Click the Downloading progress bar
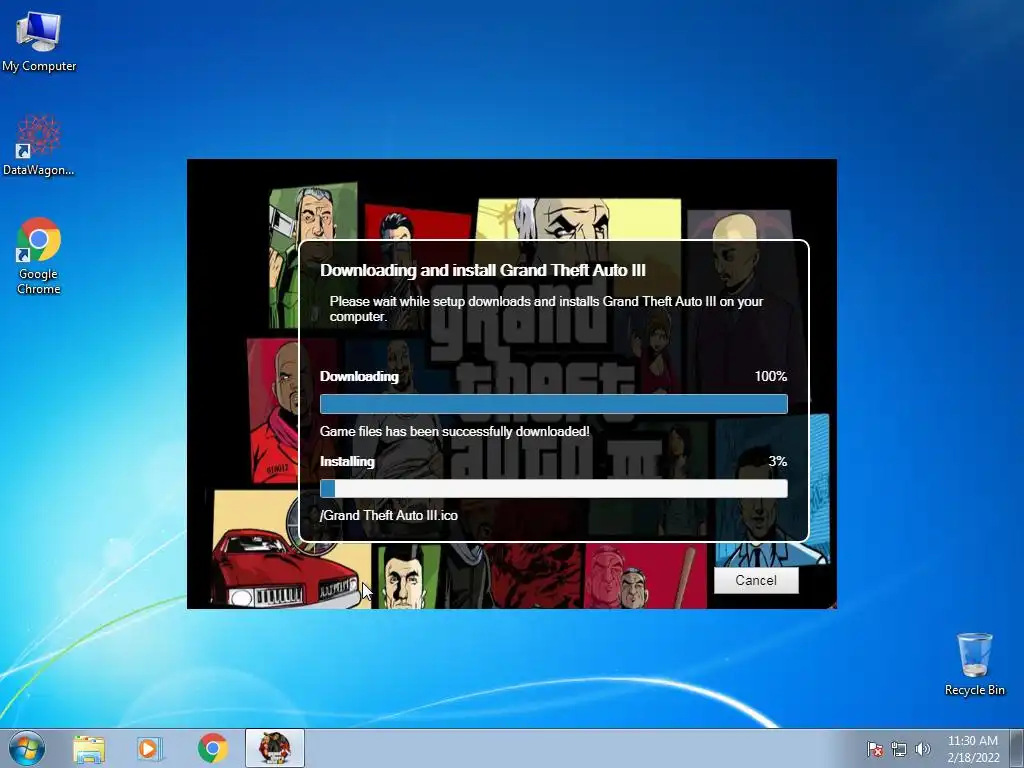The height and width of the screenshot is (768, 1024). [x=554, y=404]
